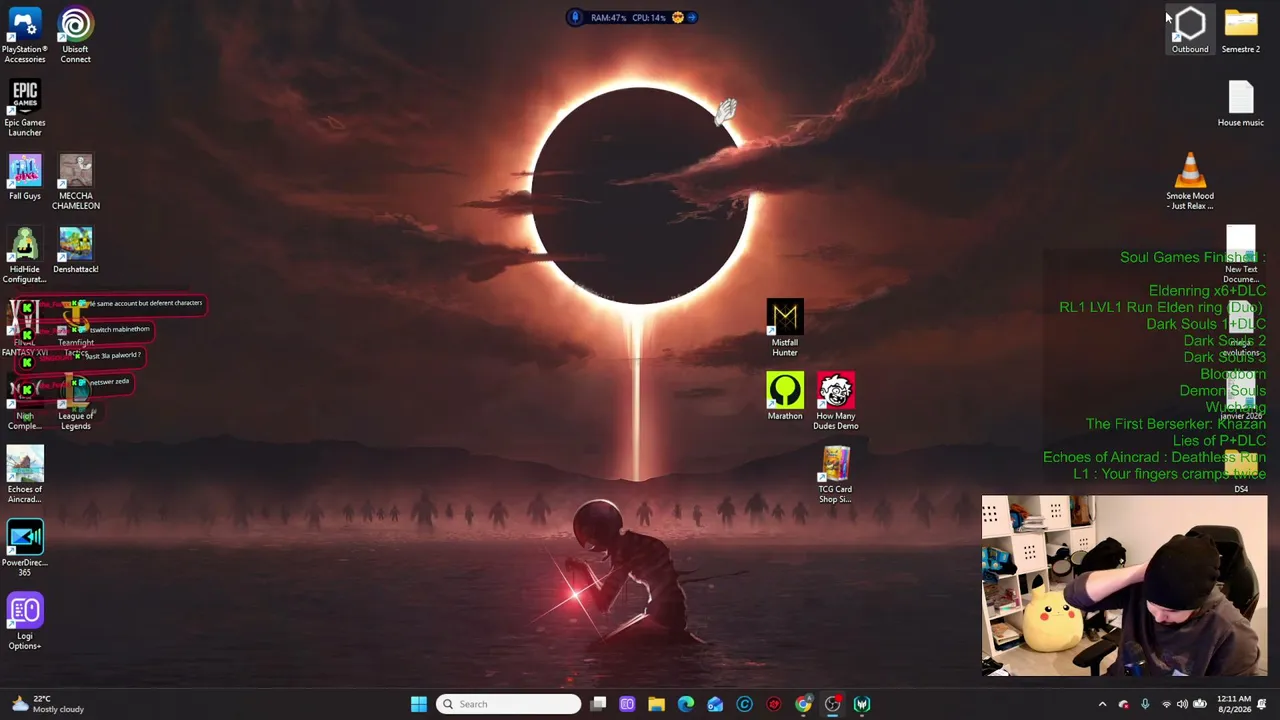The width and height of the screenshot is (1280, 720).
Task: Select the How Many Dudes Demo icon
Action: tap(836, 401)
